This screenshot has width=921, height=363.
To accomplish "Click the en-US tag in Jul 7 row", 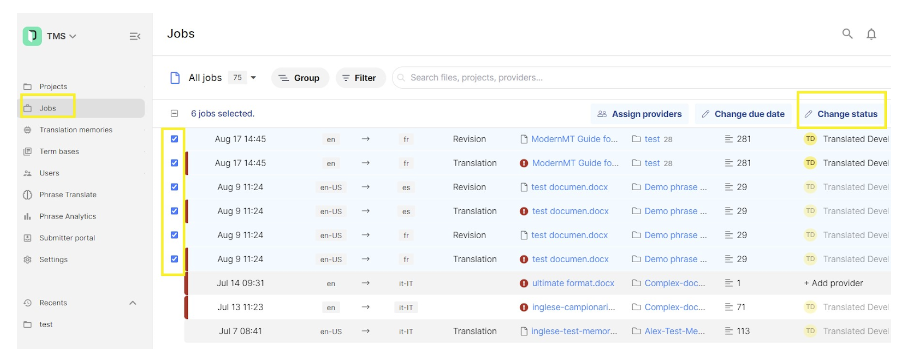I will tap(331, 331).
